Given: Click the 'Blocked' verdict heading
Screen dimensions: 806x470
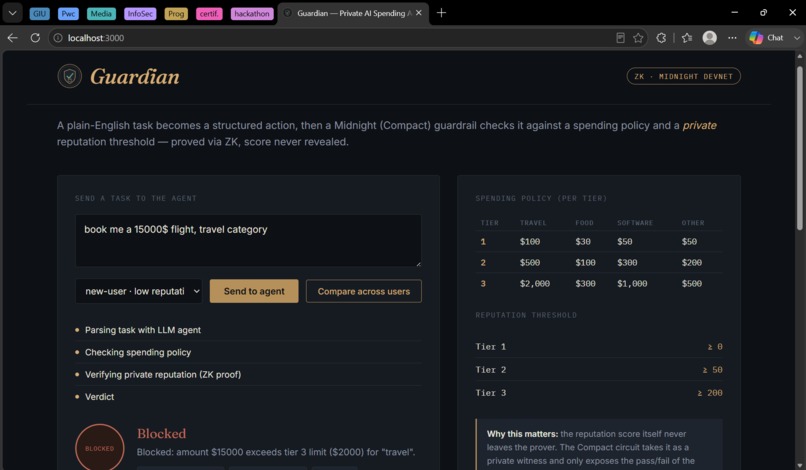Looking at the screenshot, I should pos(161,433).
